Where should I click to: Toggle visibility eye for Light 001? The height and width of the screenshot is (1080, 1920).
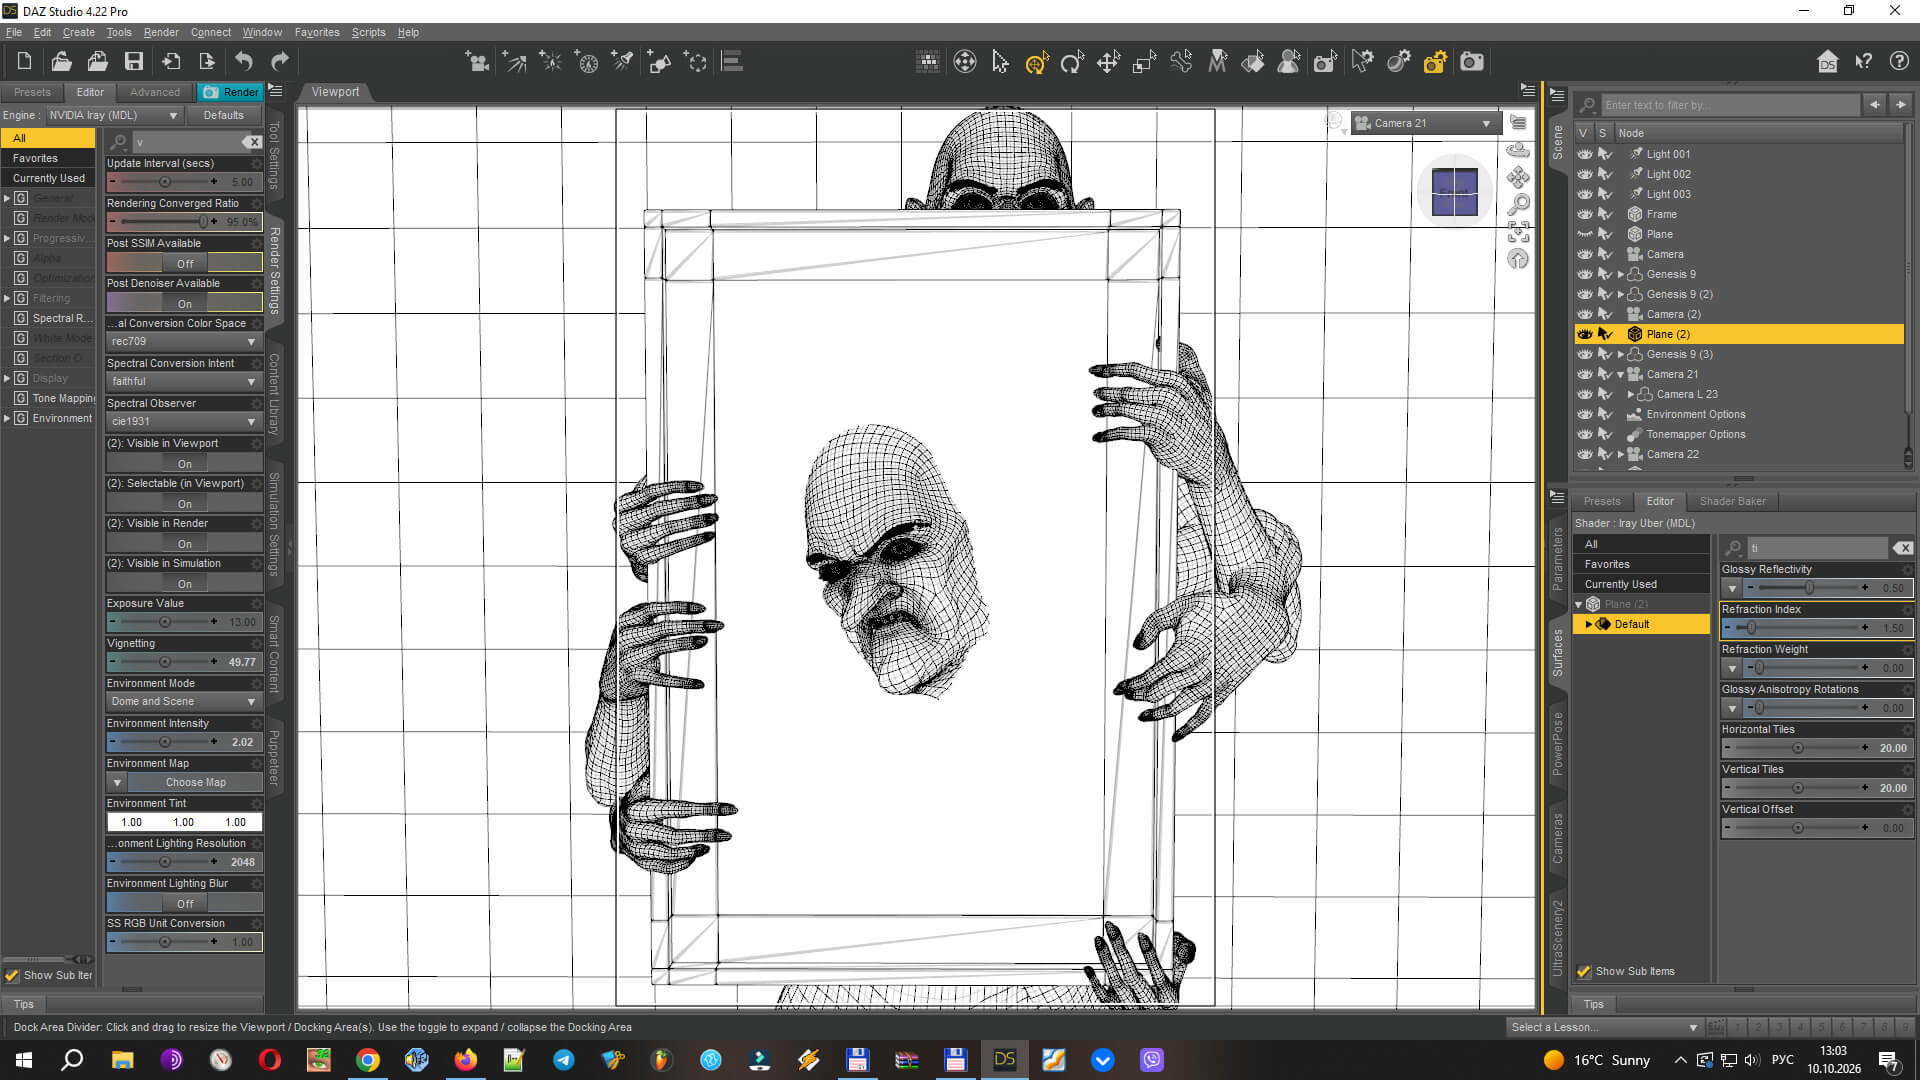click(x=1585, y=154)
